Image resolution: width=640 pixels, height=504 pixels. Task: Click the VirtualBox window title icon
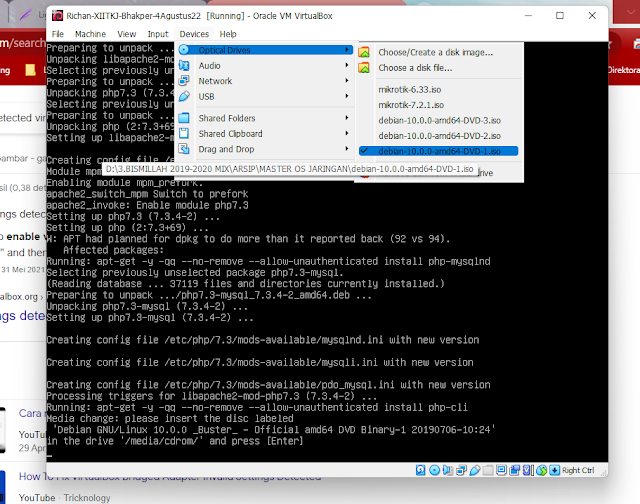(58, 16)
